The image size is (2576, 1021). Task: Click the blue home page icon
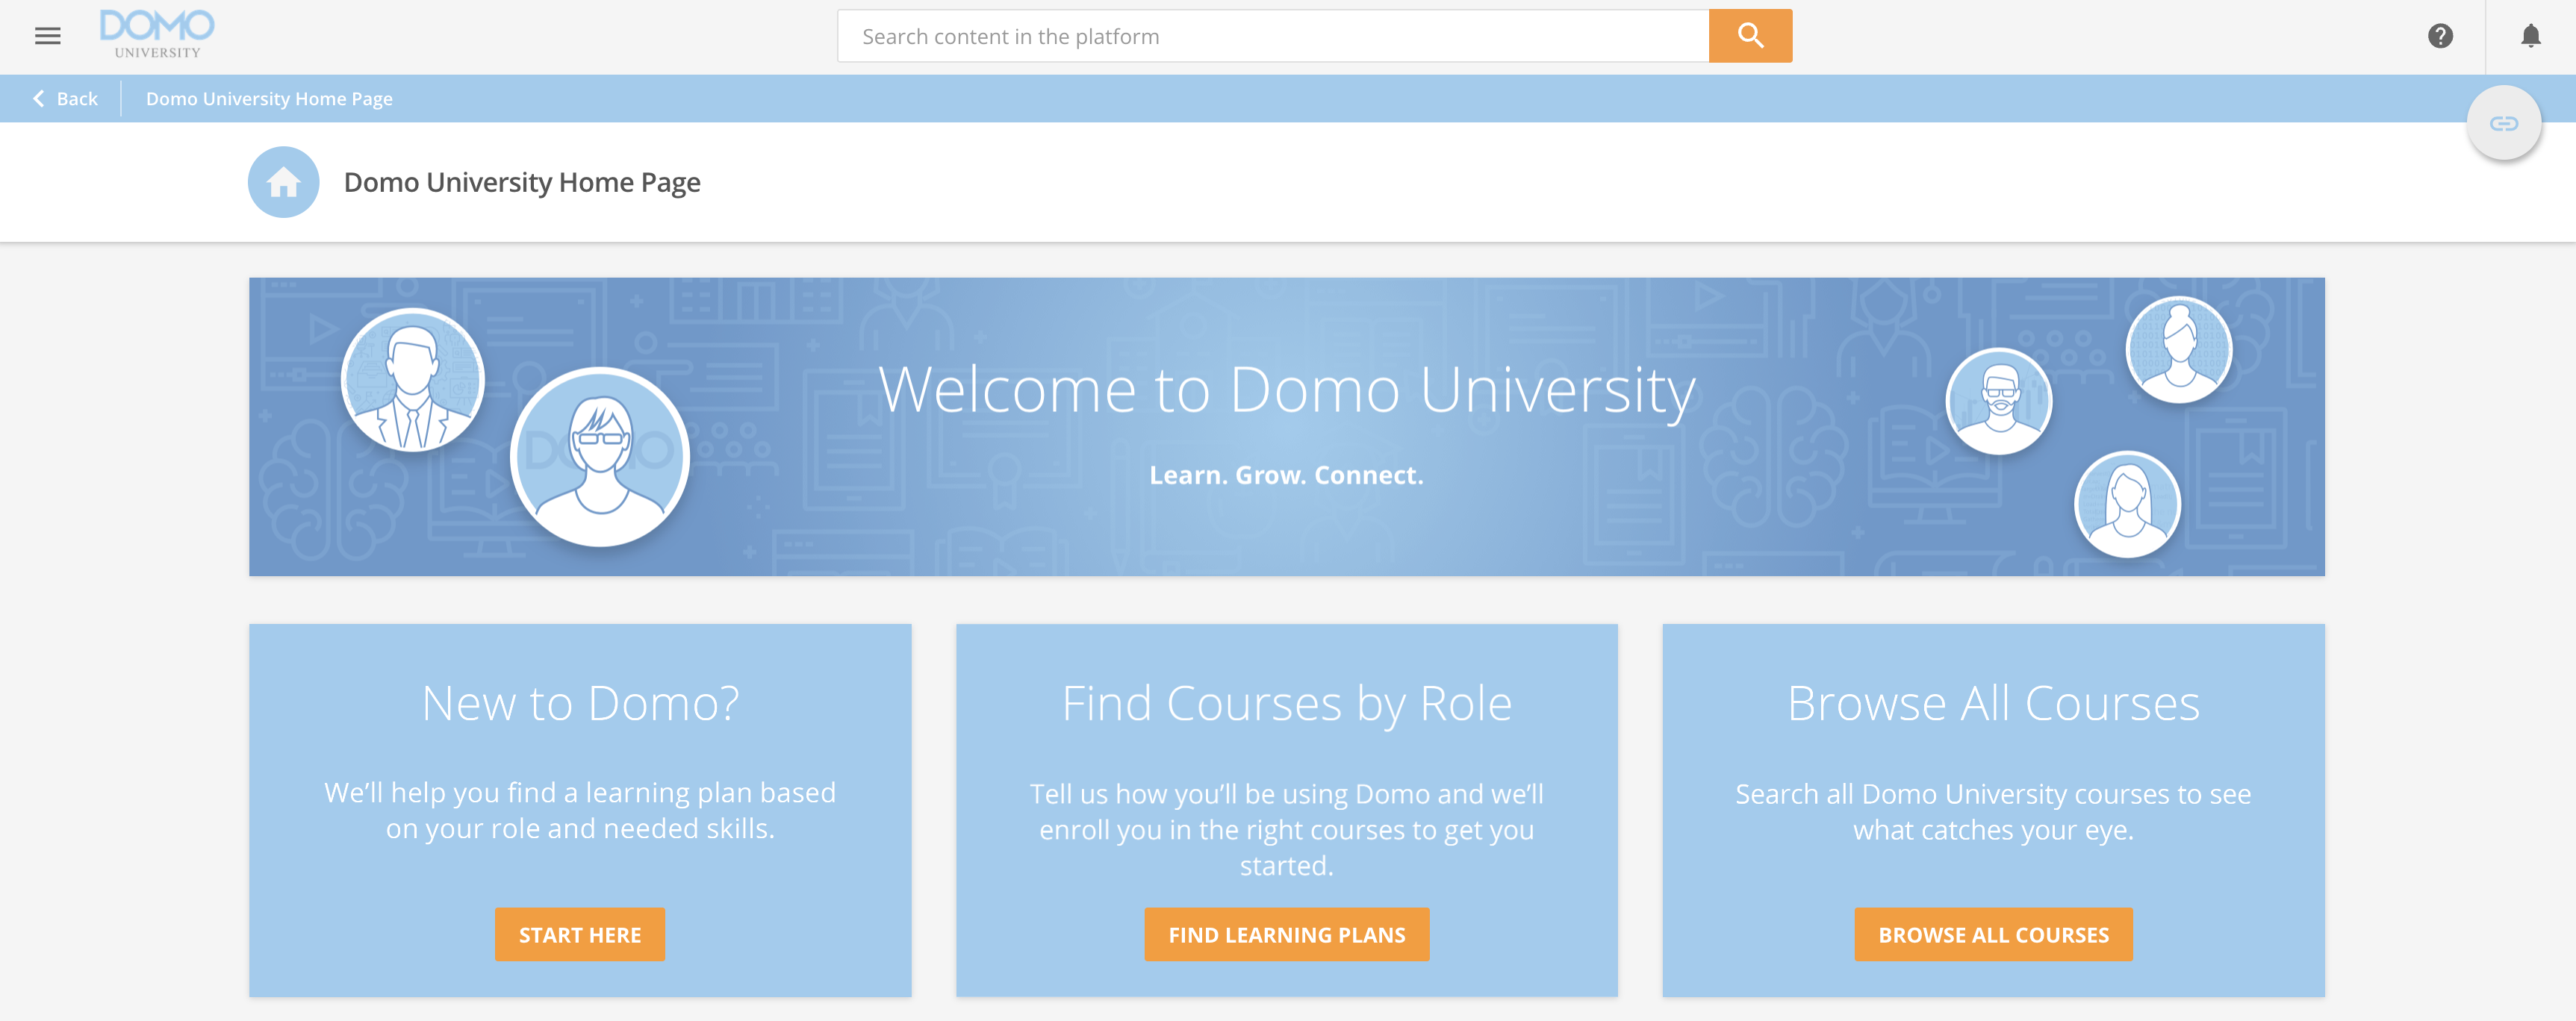(x=284, y=182)
